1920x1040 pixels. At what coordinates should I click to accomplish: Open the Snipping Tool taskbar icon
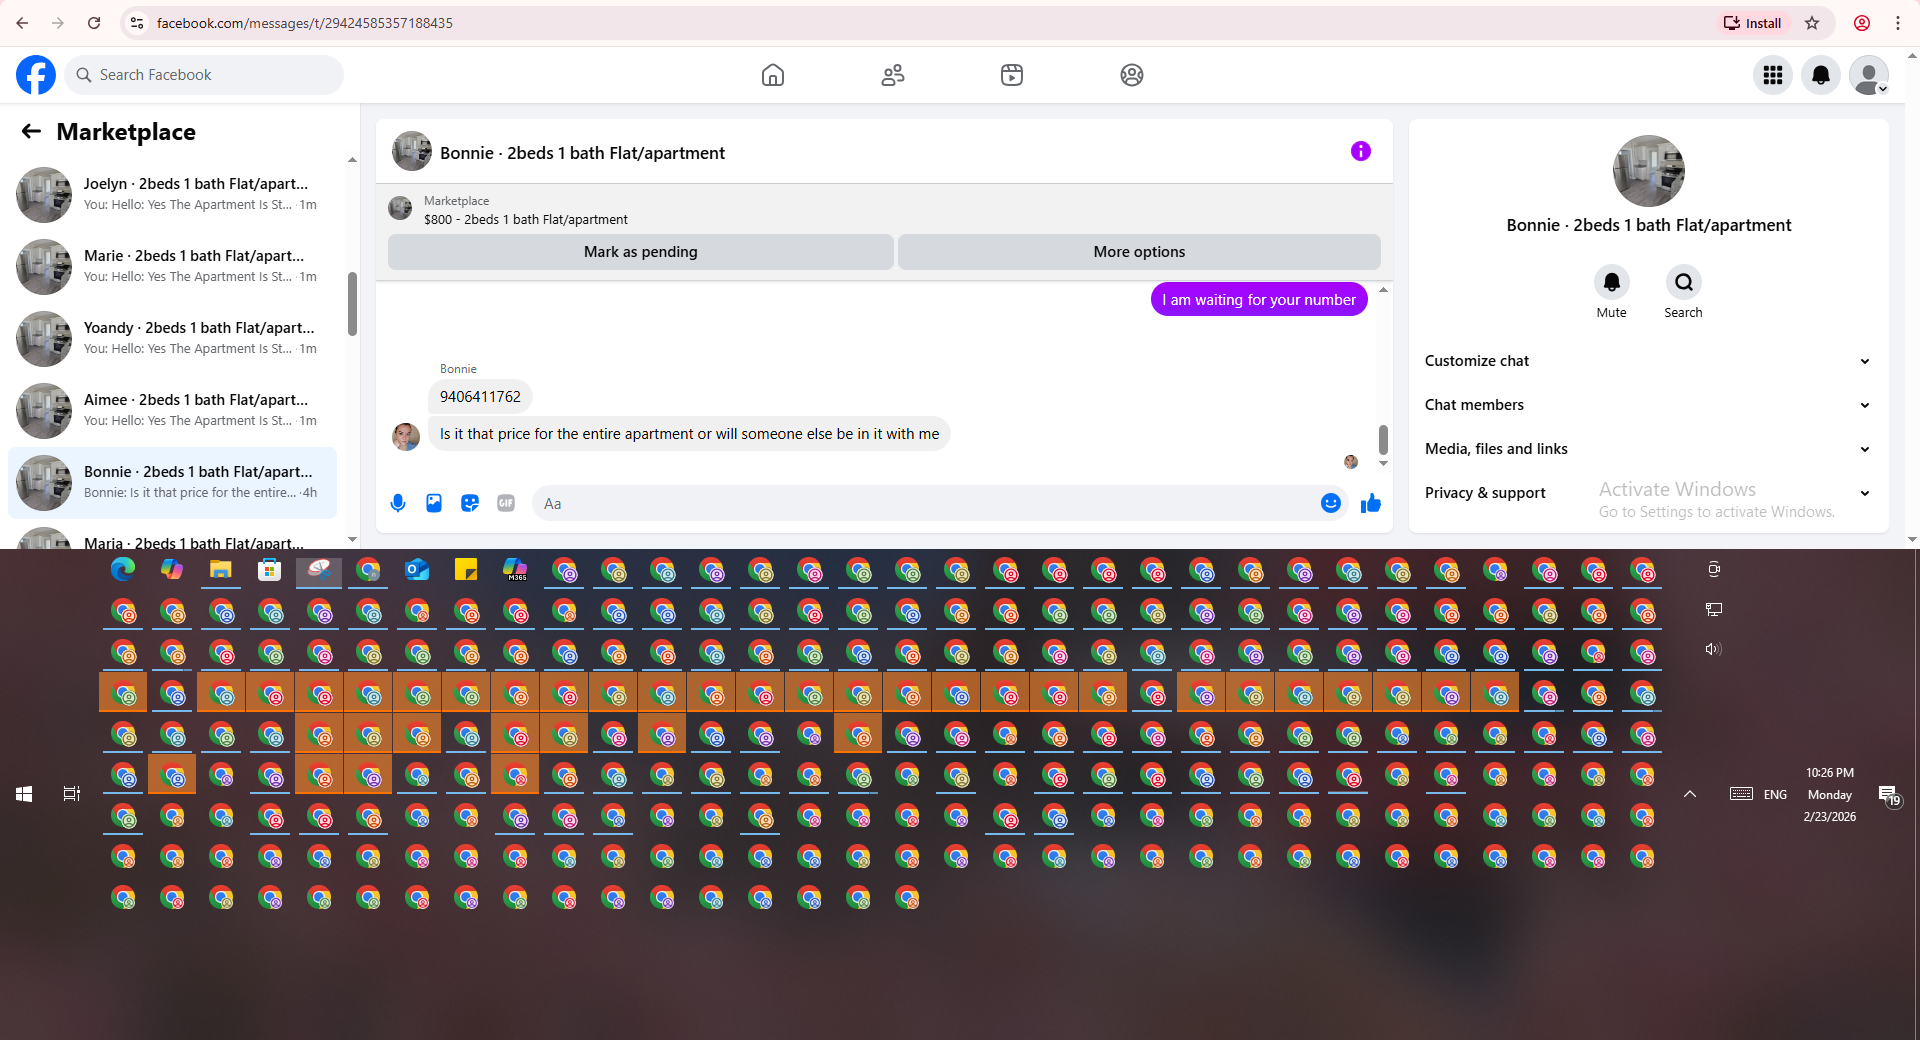(319, 570)
